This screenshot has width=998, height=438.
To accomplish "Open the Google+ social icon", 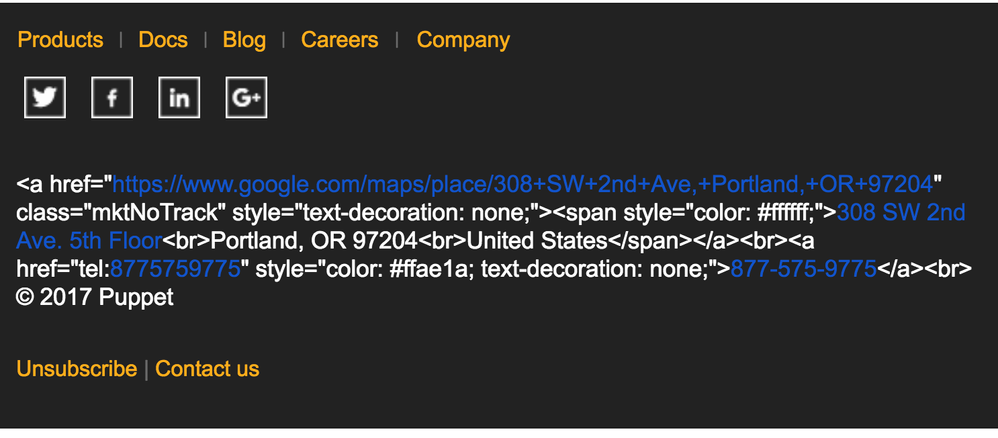I will tap(246, 97).
